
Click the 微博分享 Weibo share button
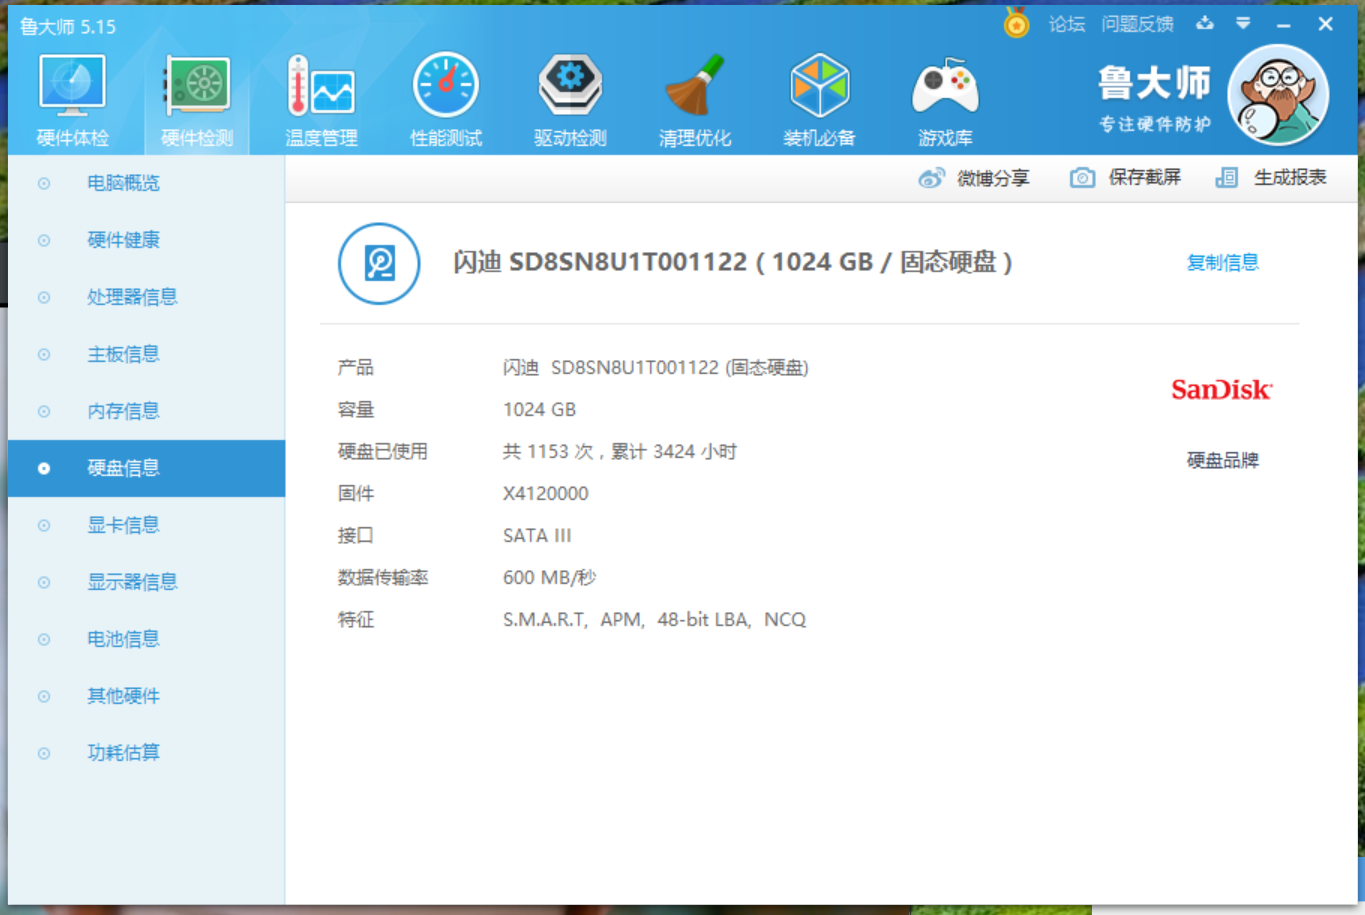coord(974,178)
